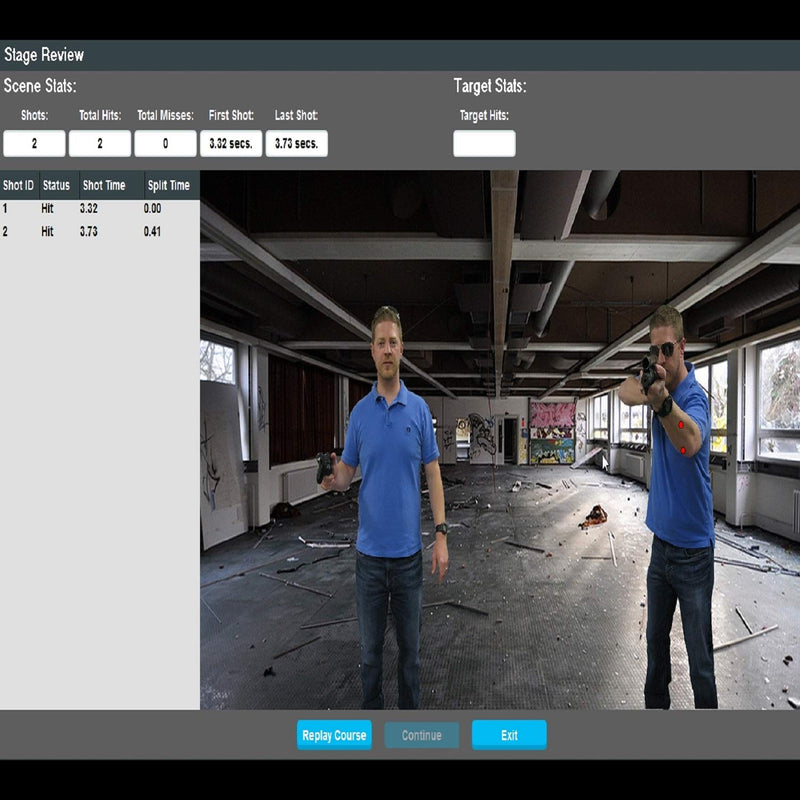Click the Split Time column header
This screenshot has width=800, height=800.
(168, 185)
